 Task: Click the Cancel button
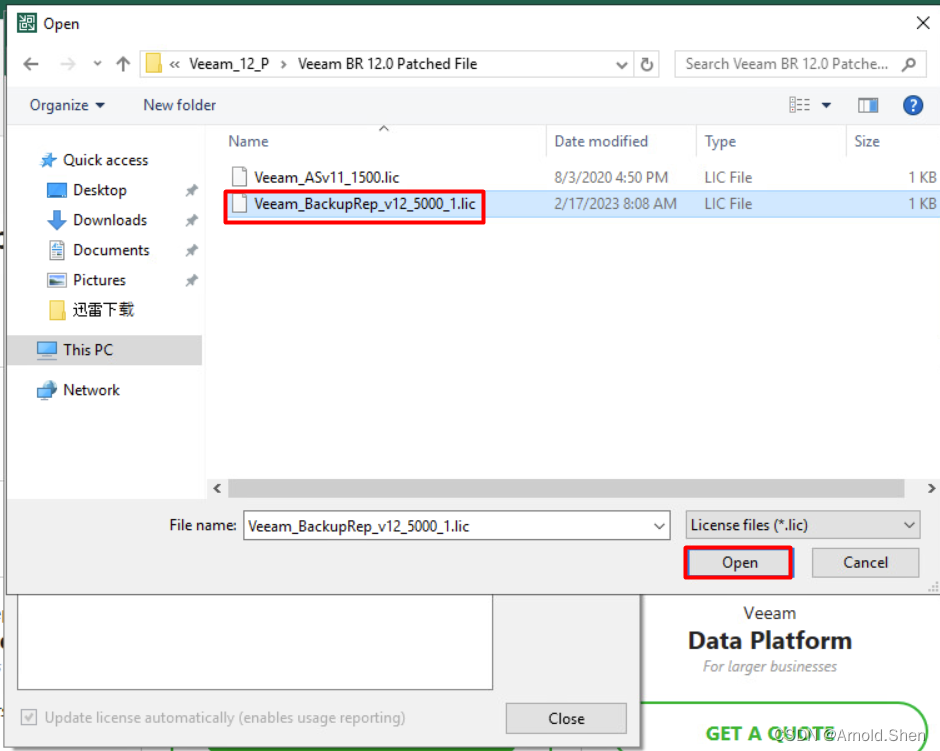pos(865,563)
